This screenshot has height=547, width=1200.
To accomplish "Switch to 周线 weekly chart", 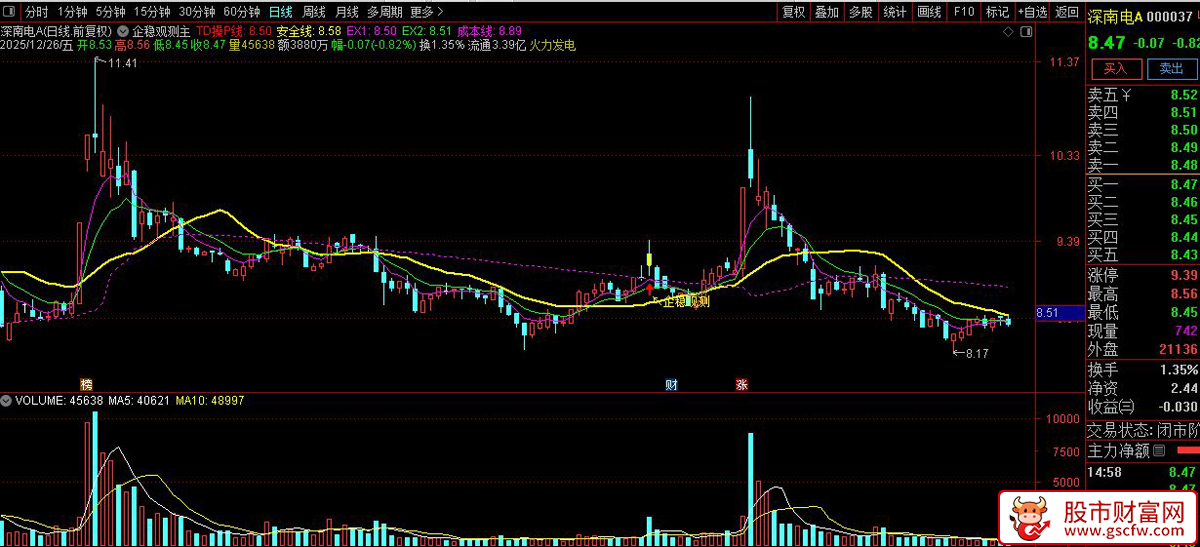I will point(314,12).
